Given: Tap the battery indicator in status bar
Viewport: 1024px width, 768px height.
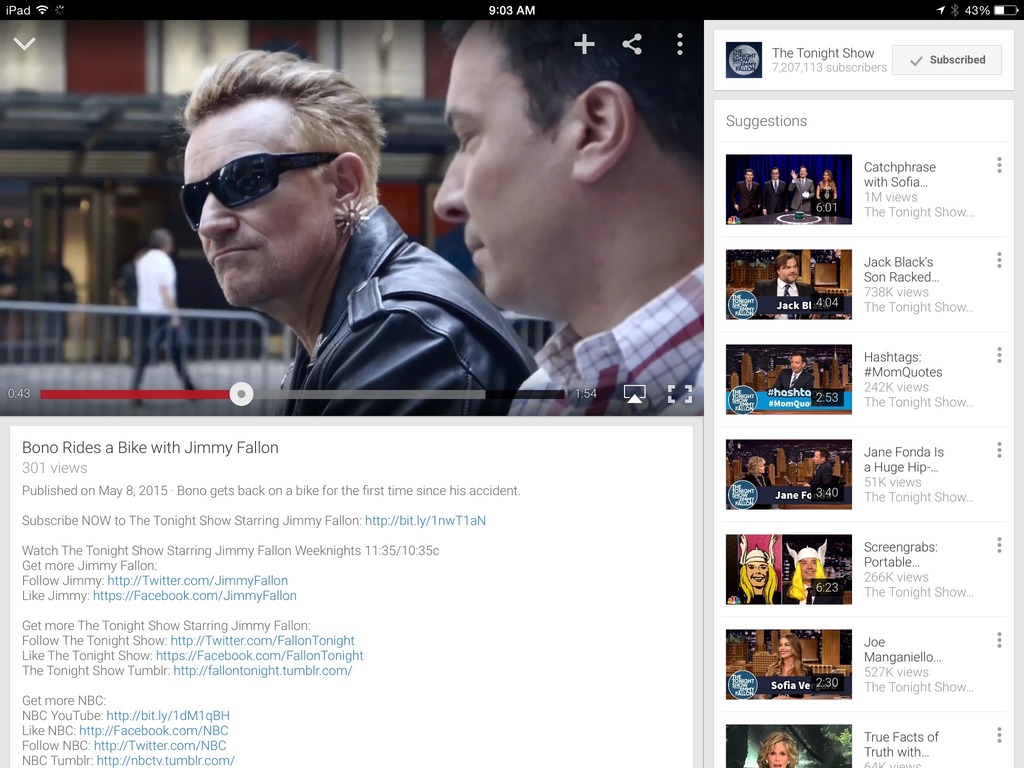Looking at the screenshot, I should (x=1006, y=10).
